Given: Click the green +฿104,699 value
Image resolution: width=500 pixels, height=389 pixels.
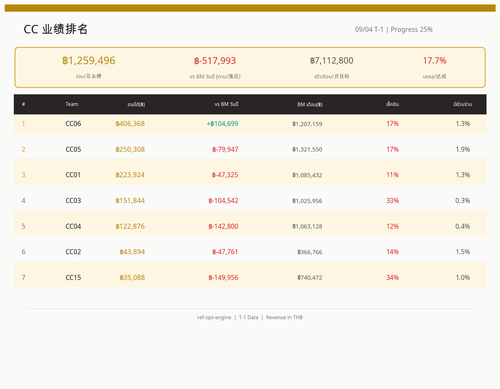Looking at the screenshot, I should [x=222, y=124].
